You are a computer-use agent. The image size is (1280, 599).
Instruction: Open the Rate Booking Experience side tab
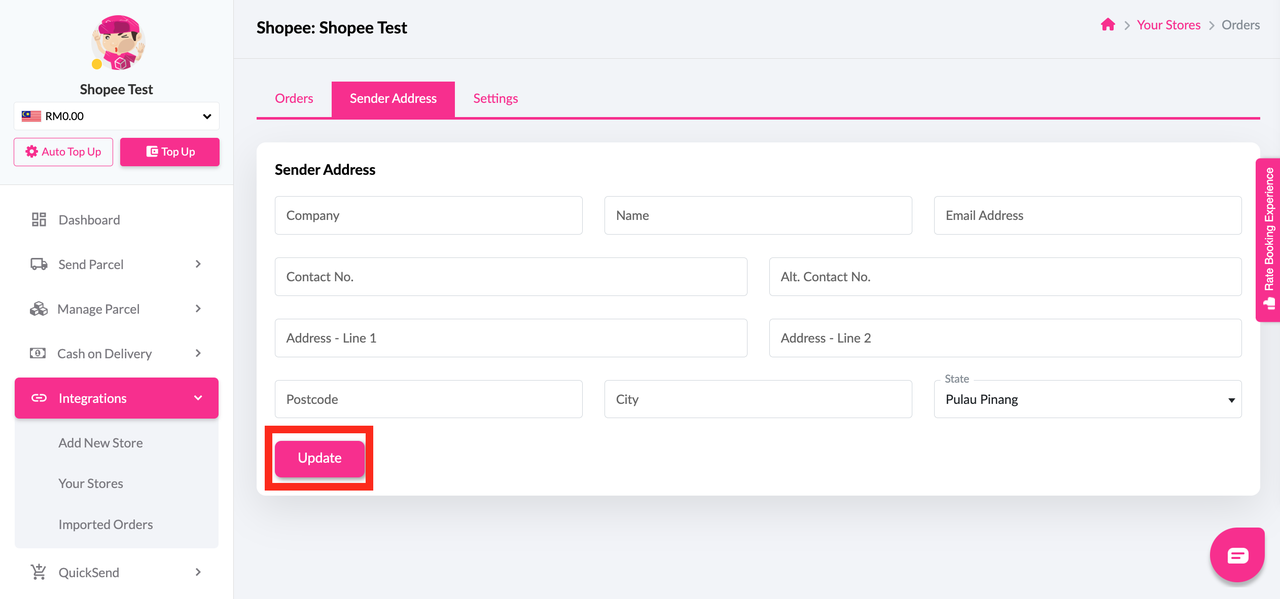(1268, 240)
